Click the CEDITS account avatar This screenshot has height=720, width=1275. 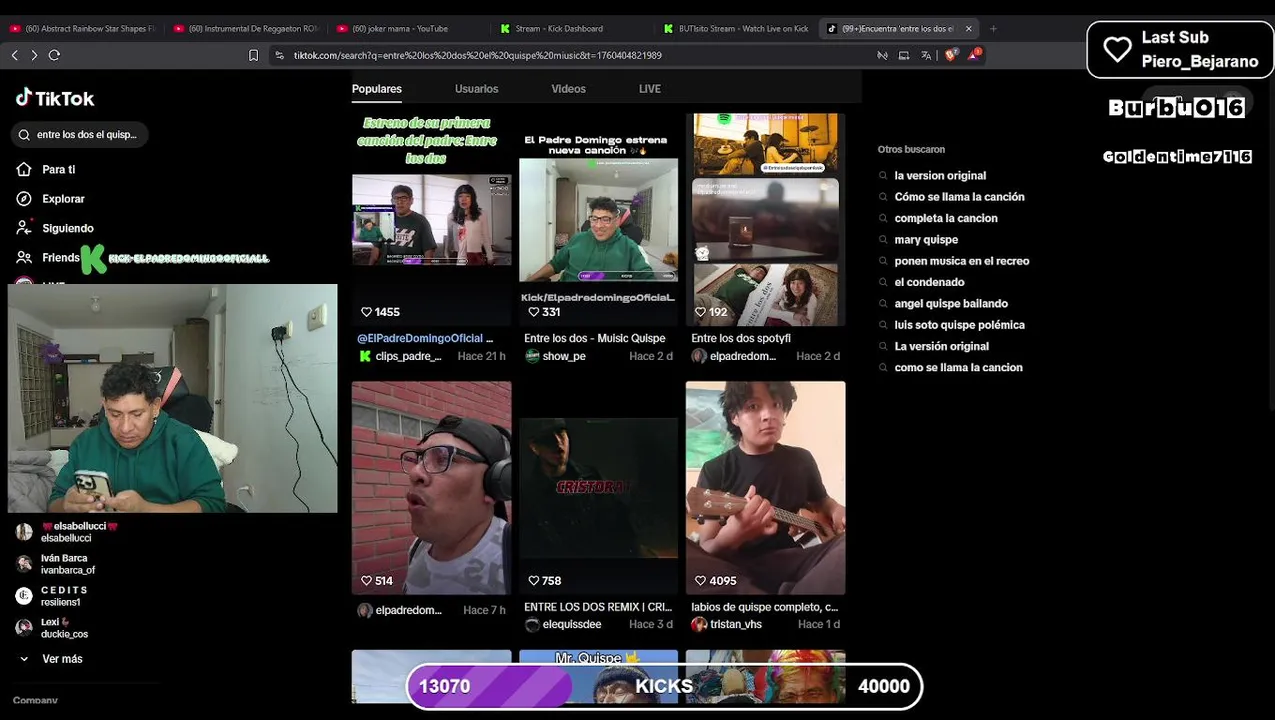pos(24,596)
